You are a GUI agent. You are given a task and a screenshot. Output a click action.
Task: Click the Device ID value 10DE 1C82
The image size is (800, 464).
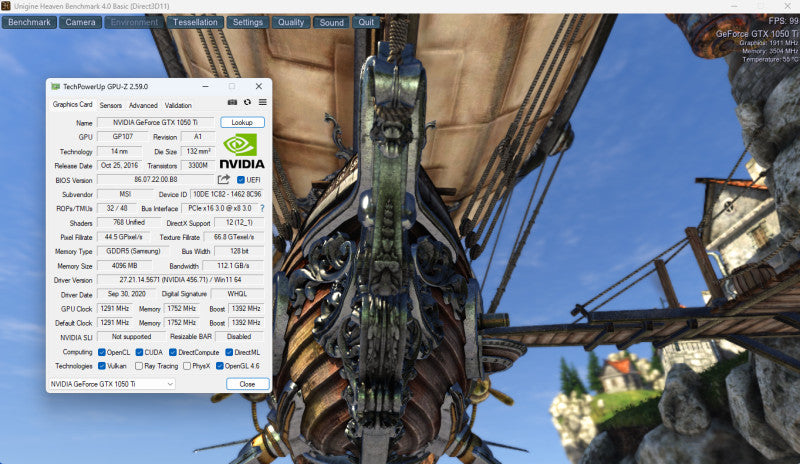point(227,194)
